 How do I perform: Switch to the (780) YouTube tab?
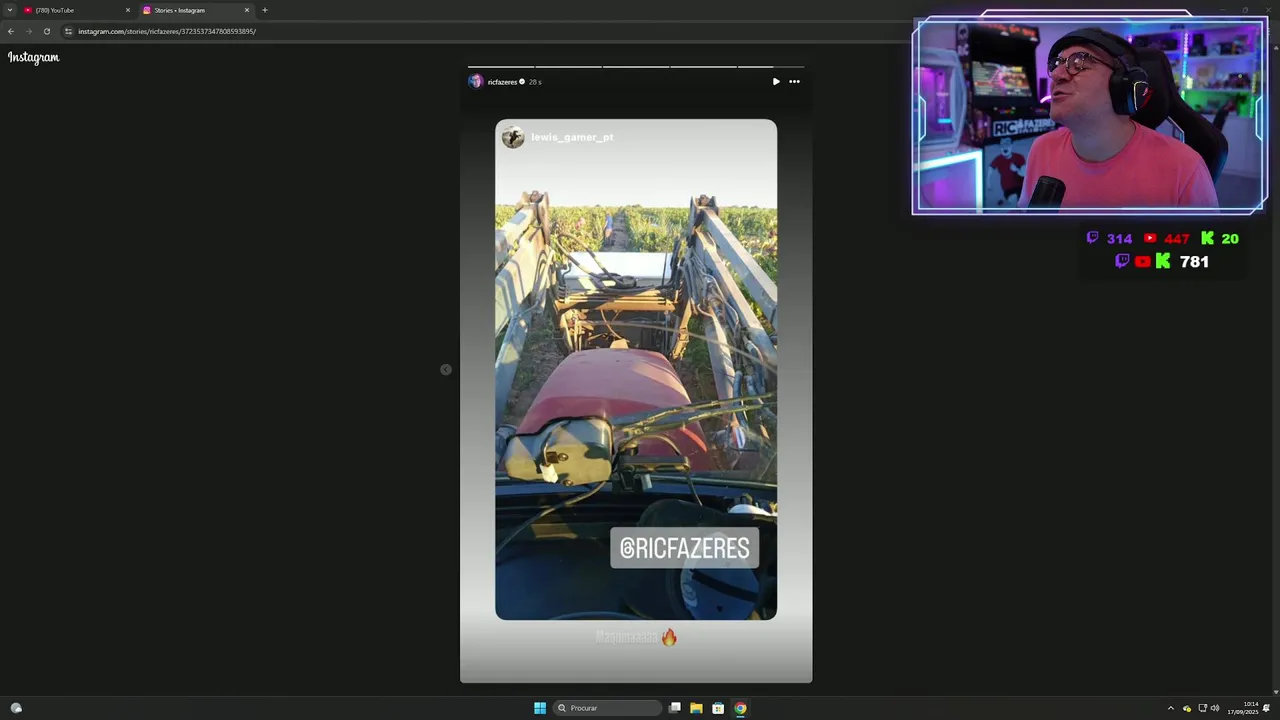click(77, 10)
